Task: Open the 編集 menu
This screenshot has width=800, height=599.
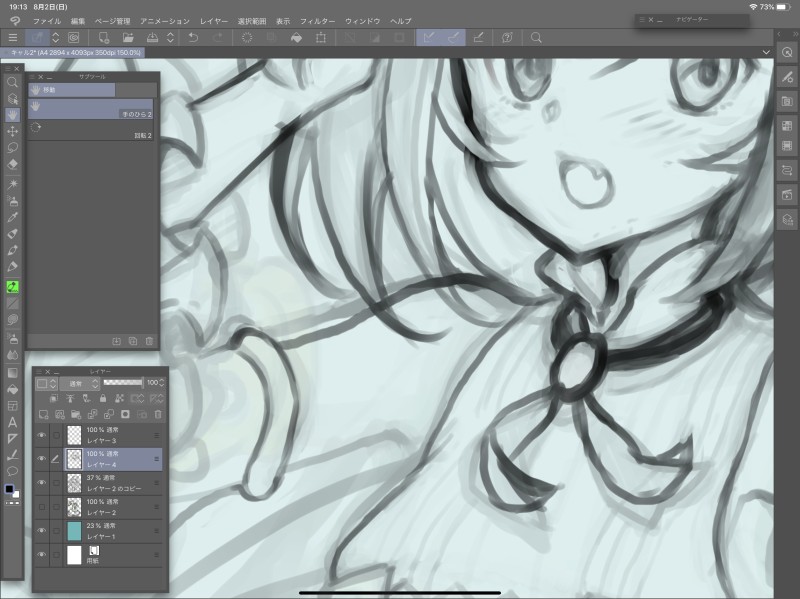Action: click(78, 21)
